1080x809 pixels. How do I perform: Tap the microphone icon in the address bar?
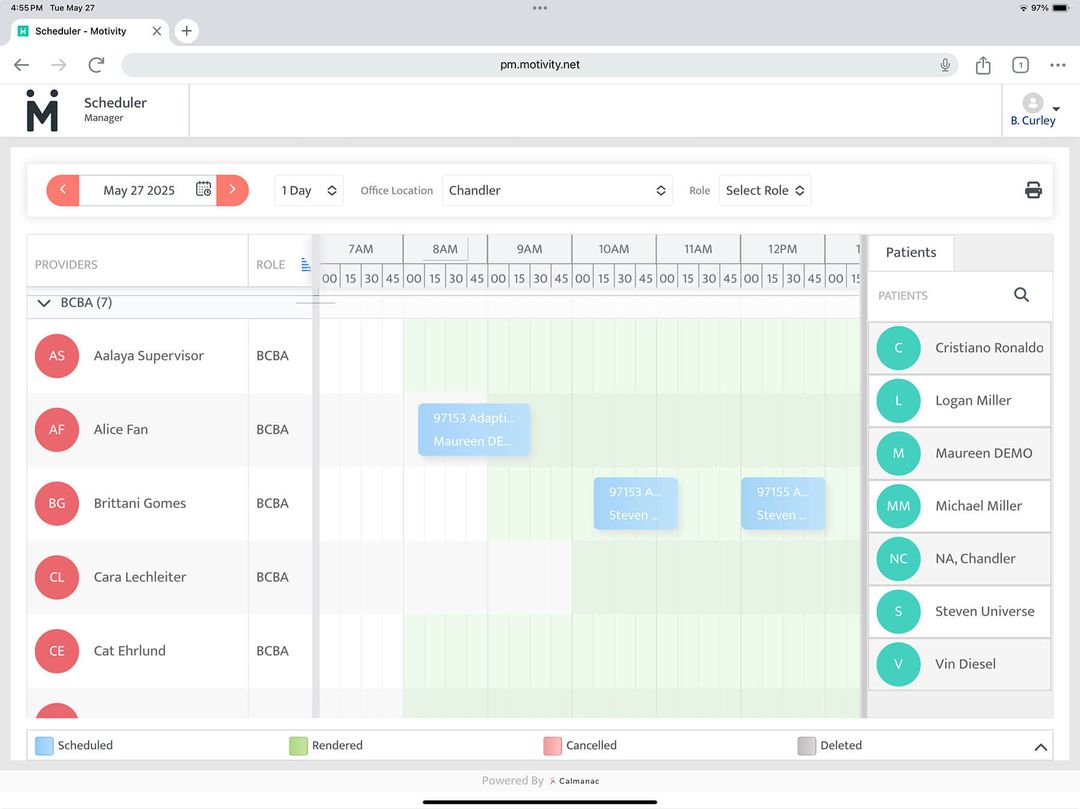(944, 64)
